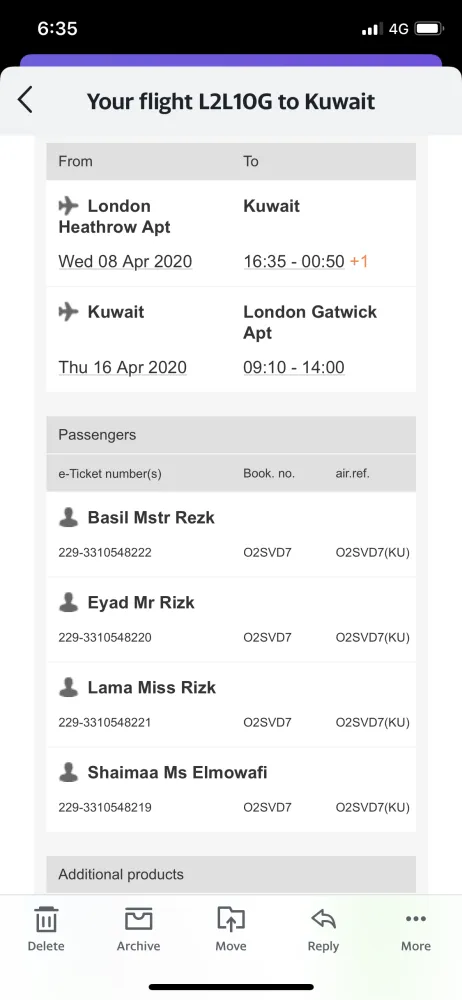
Task: Tap passenger name Eyad Mr Rizk
Action: (x=141, y=603)
